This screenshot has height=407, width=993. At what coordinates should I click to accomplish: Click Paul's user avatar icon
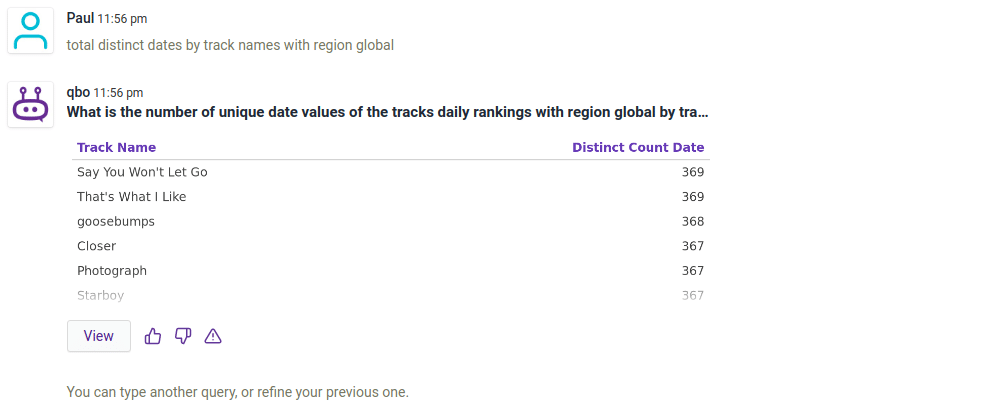point(31,31)
